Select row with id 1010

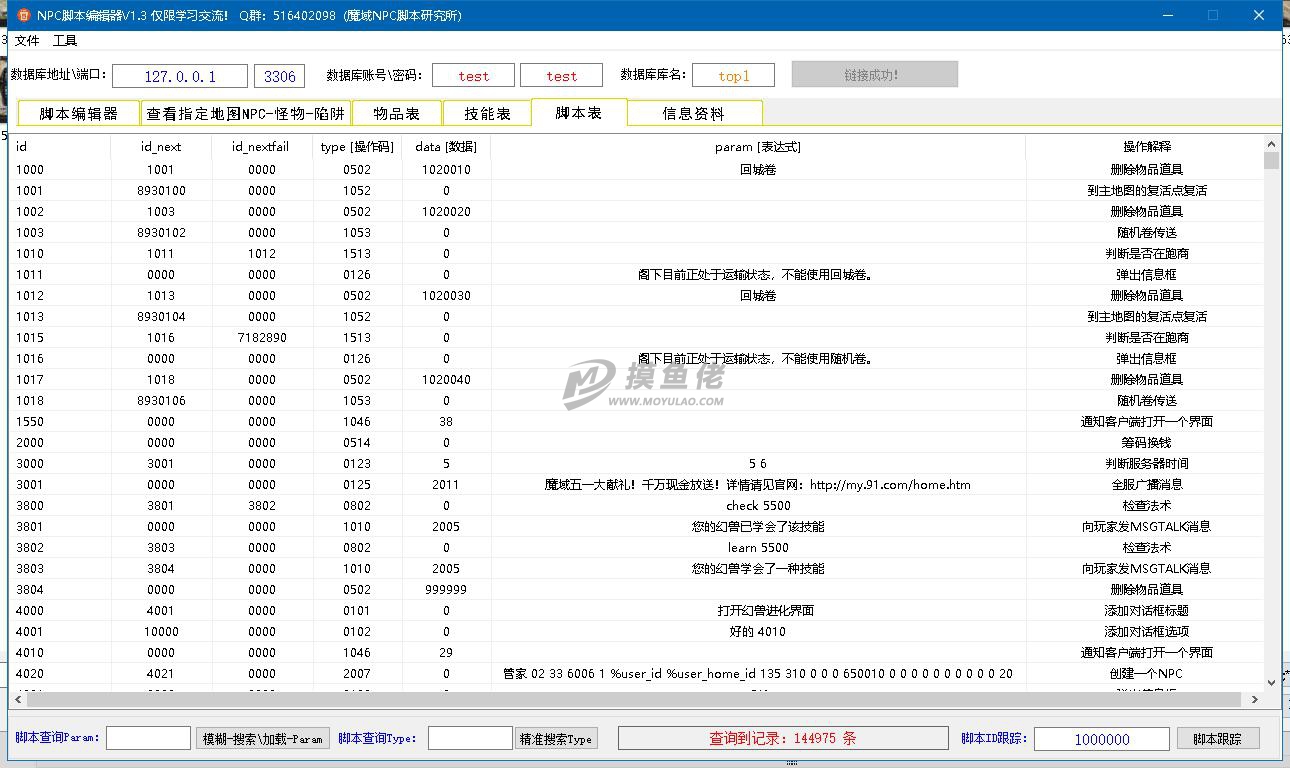tap(637, 254)
